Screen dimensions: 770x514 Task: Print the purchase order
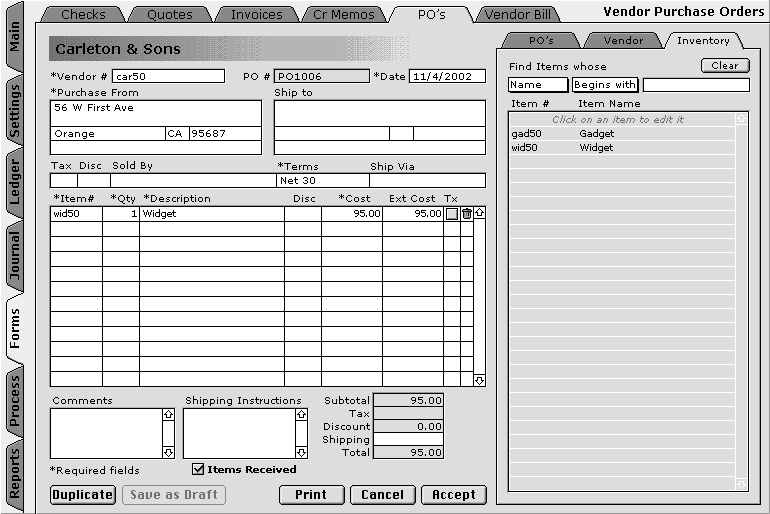tap(311, 494)
